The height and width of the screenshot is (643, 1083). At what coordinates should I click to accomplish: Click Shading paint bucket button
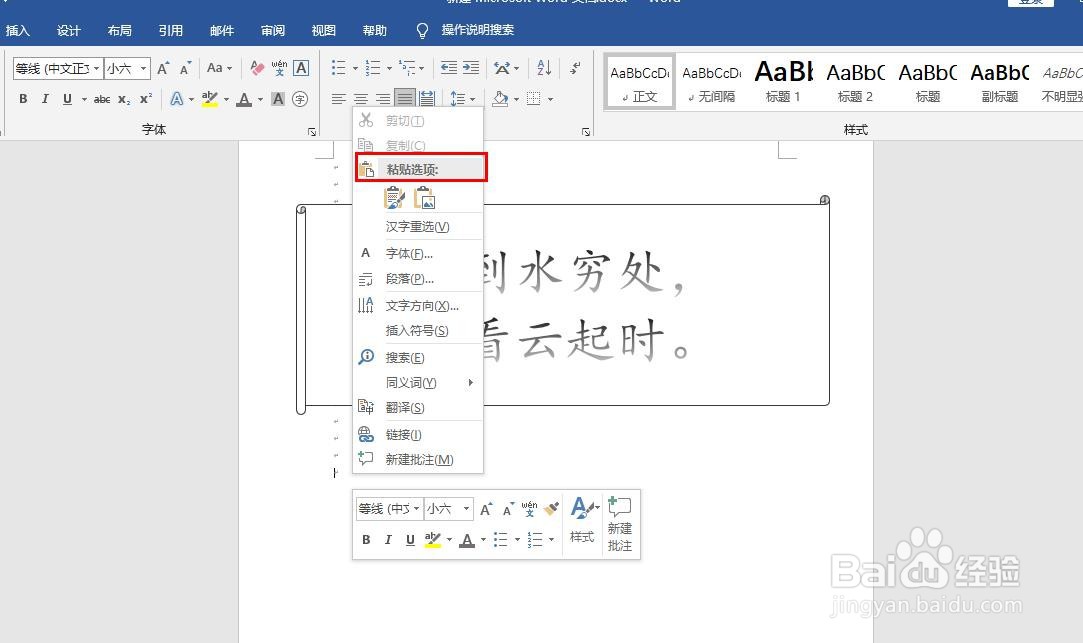click(x=500, y=99)
